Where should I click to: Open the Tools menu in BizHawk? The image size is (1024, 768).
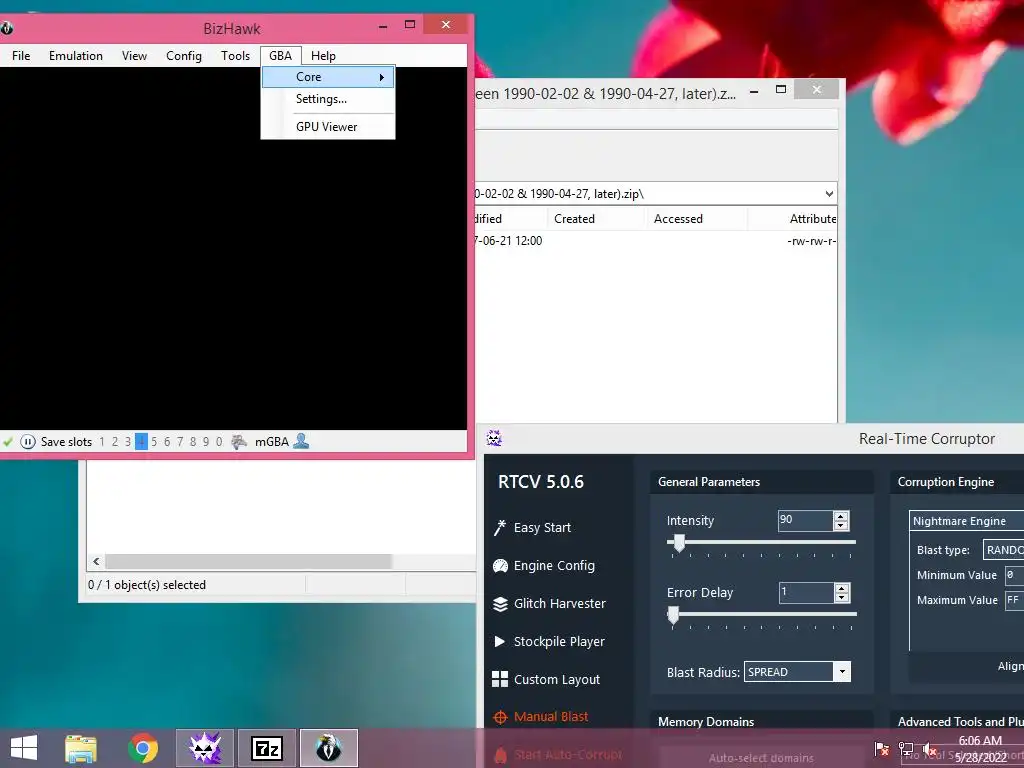click(x=235, y=56)
